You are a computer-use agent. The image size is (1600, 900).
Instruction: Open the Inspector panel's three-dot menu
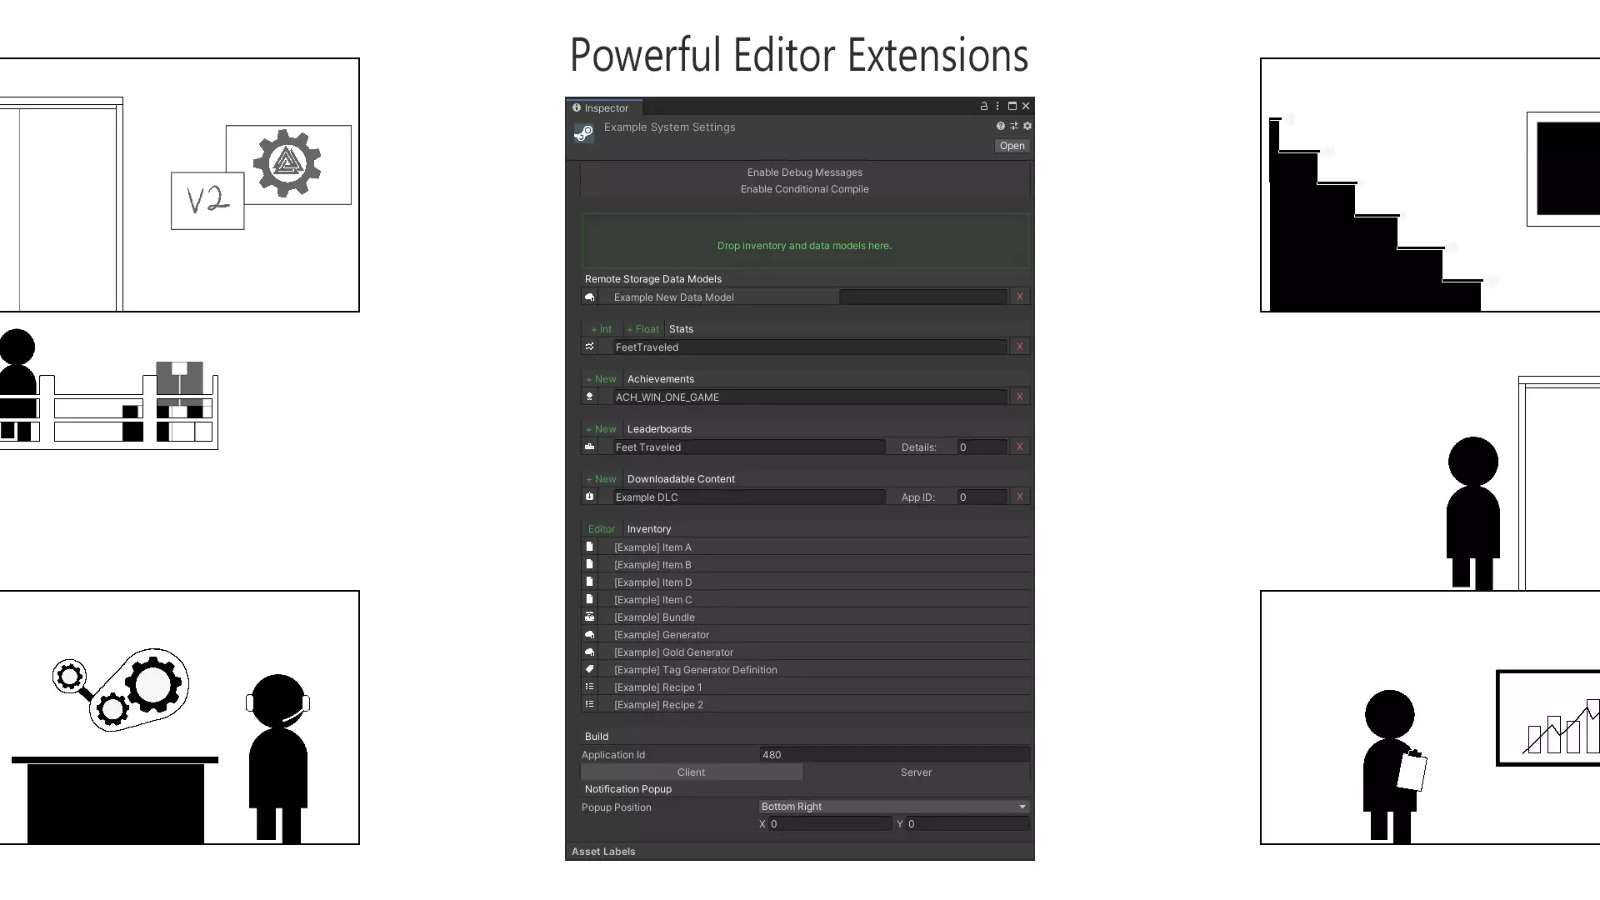point(997,106)
